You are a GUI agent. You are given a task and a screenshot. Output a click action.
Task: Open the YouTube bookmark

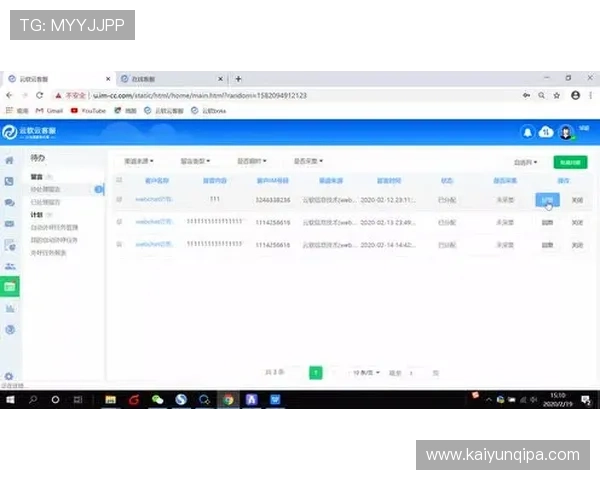tap(88, 111)
